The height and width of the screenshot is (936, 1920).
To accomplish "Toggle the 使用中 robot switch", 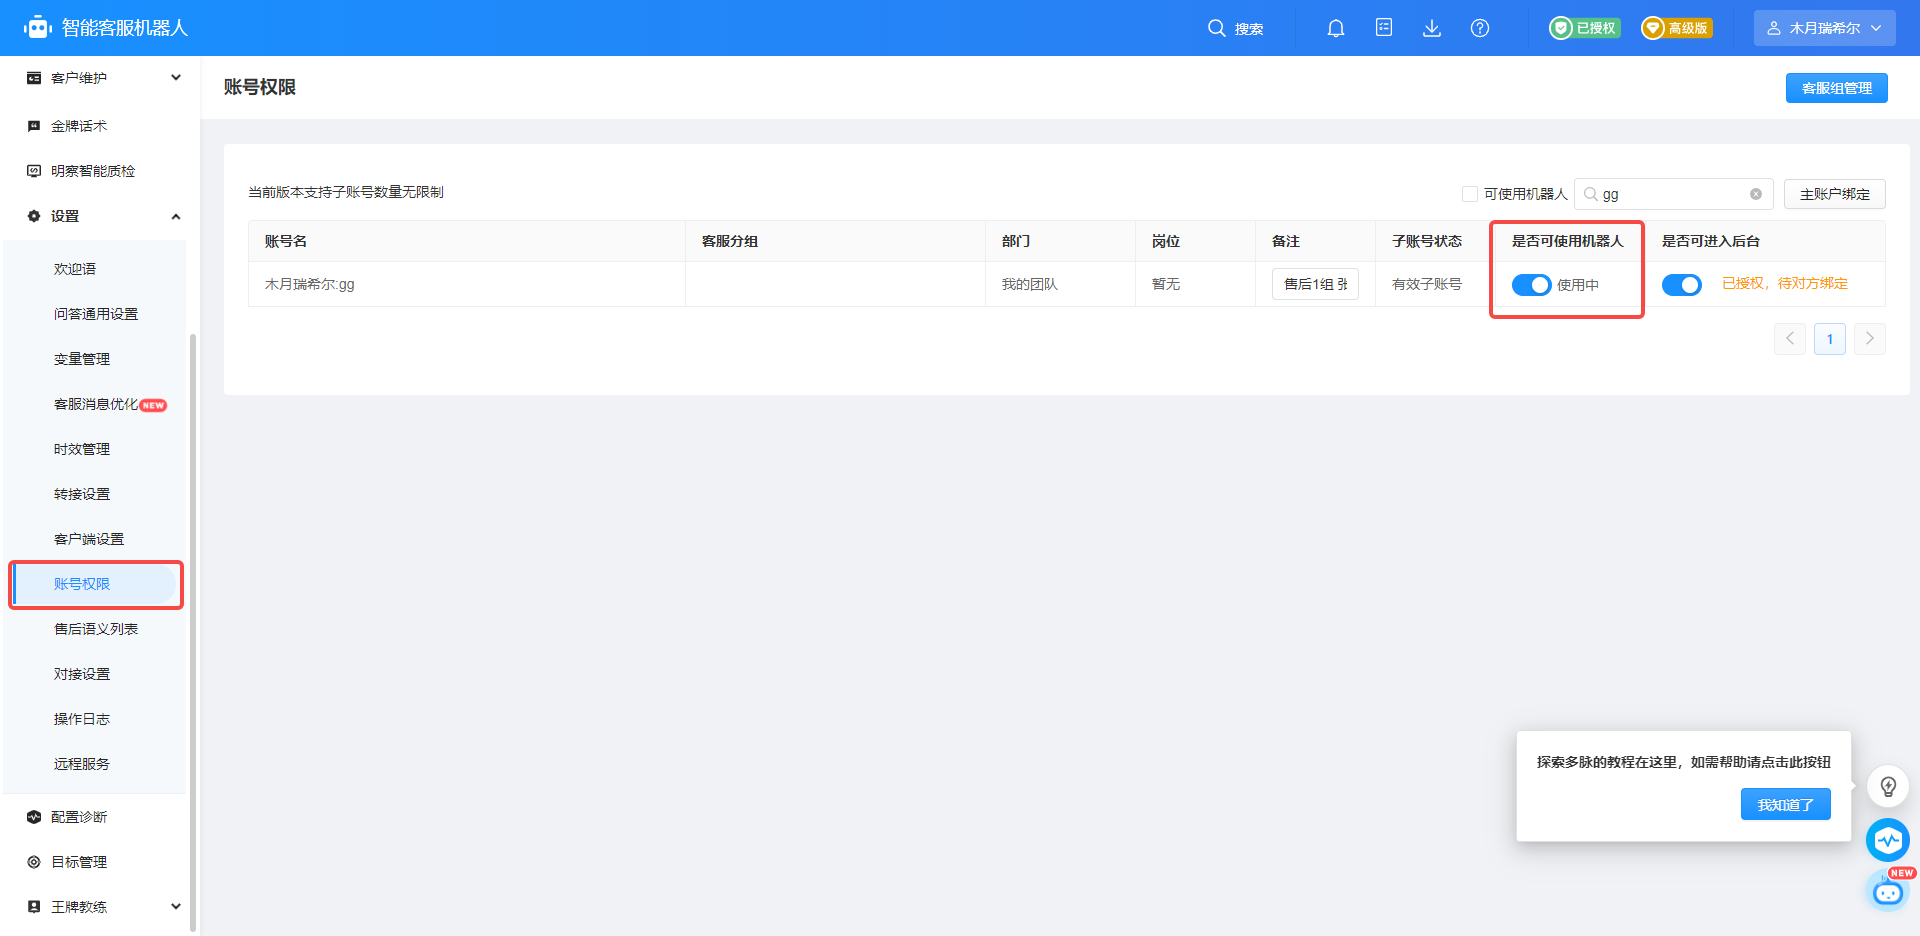I will pyautogui.click(x=1531, y=285).
